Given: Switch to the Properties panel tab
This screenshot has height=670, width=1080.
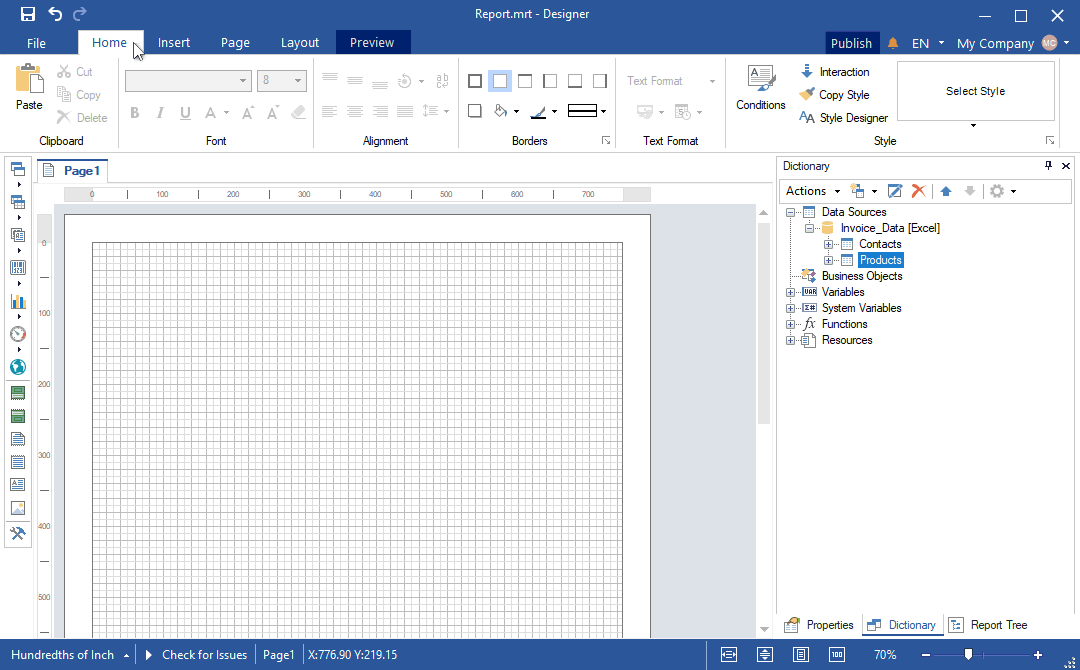Looking at the screenshot, I should tap(819, 625).
